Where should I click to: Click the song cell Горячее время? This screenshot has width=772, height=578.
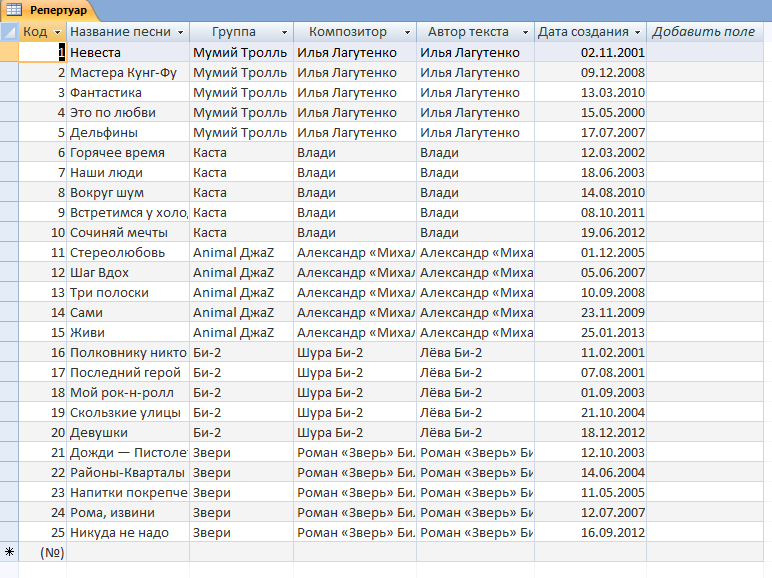128,153
